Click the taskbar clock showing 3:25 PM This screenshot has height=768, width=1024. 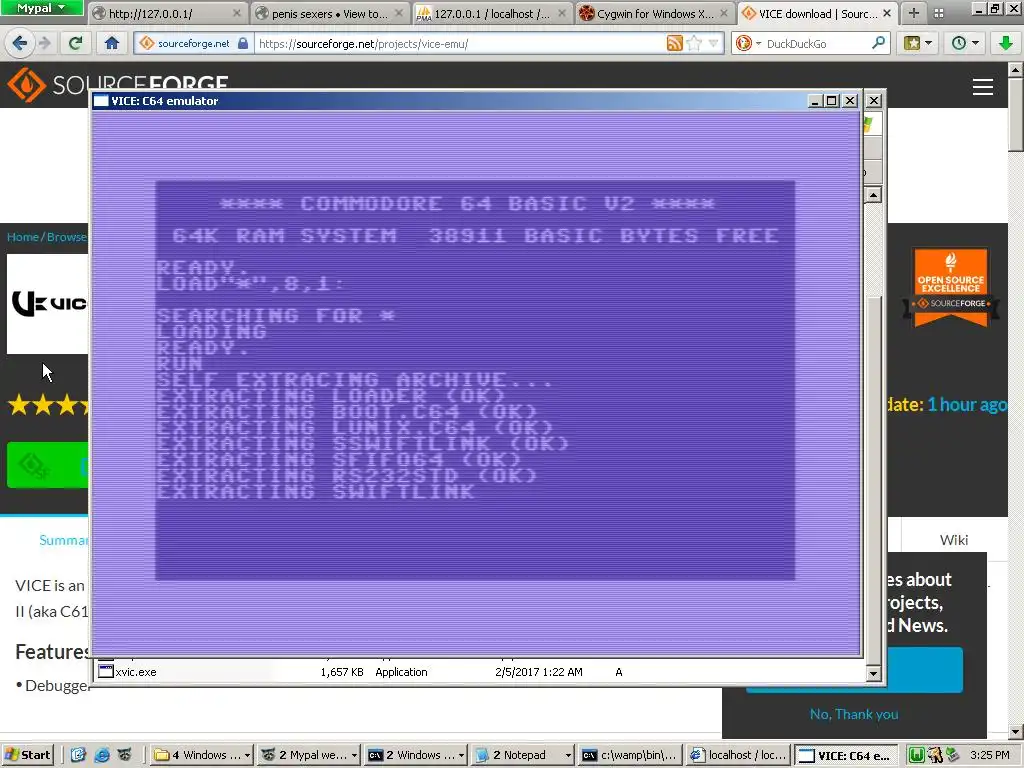click(x=989, y=755)
